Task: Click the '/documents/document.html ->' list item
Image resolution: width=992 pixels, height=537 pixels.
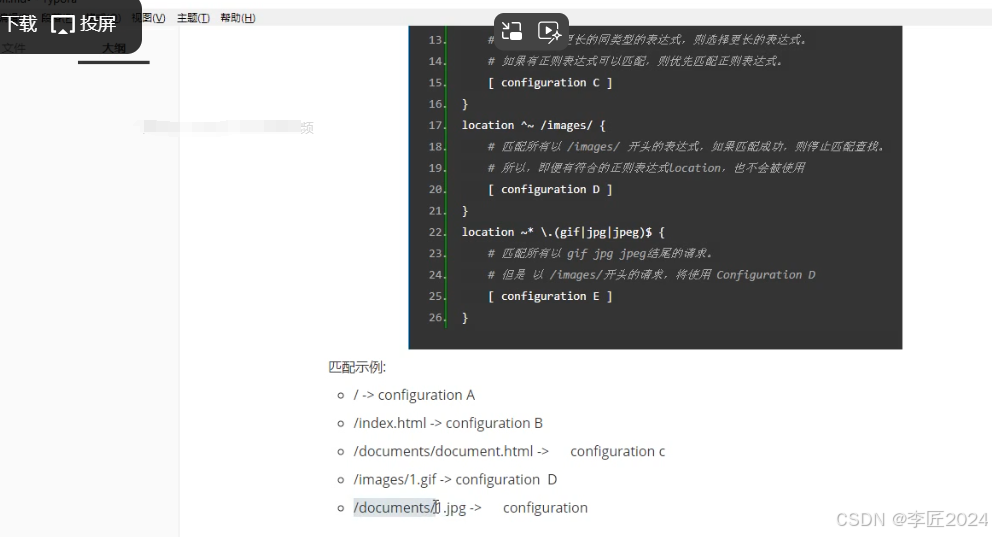Action: [x=450, y=452]
